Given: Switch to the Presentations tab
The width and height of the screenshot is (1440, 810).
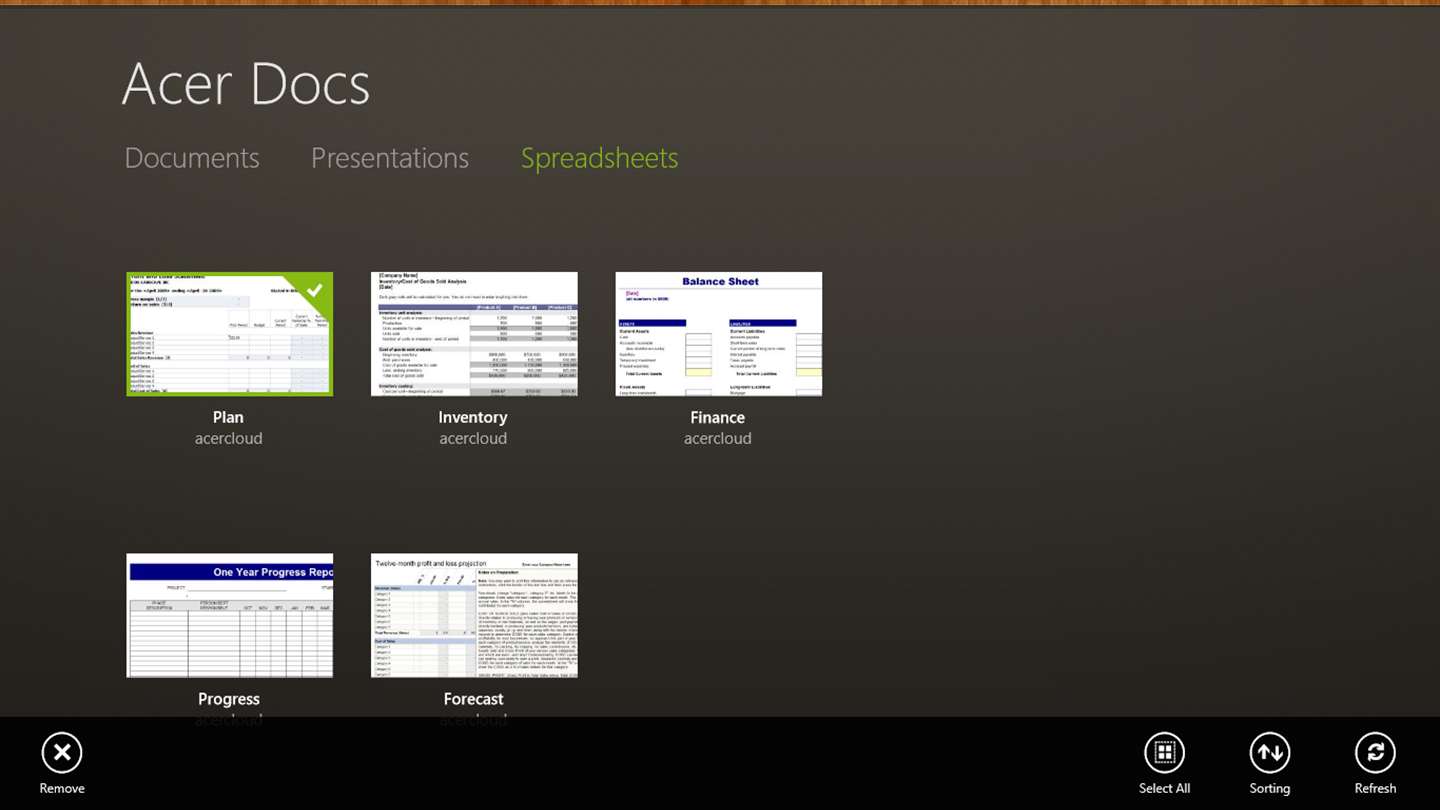Looking at the screenshot, I should click(390, 158).
